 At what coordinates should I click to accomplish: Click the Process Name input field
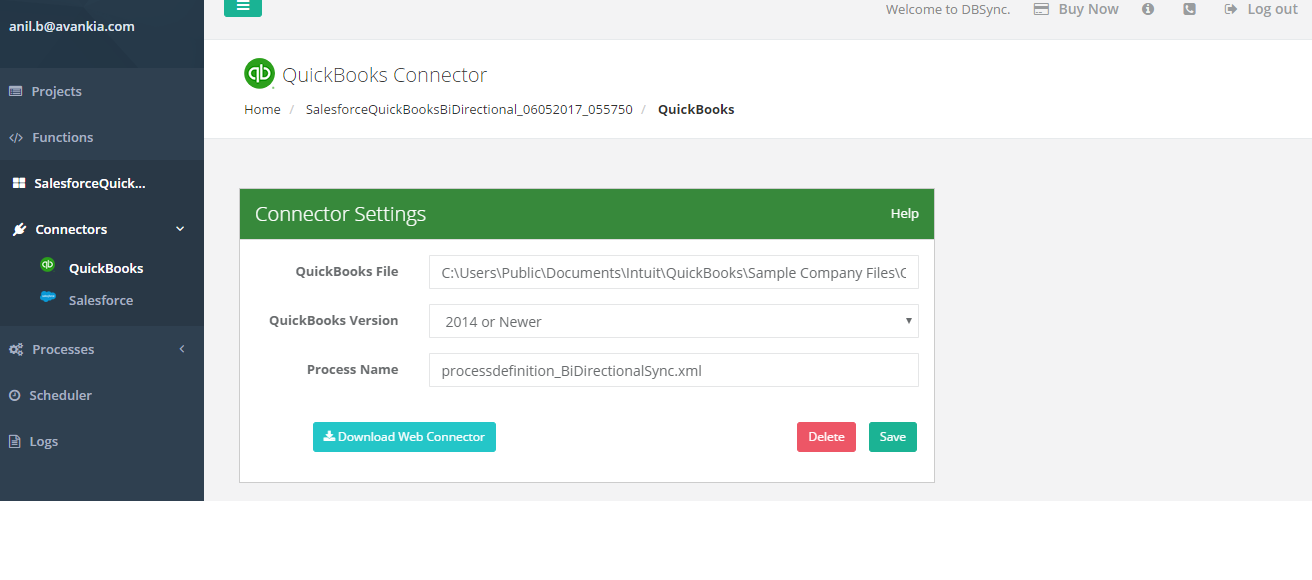coord(673,370)
